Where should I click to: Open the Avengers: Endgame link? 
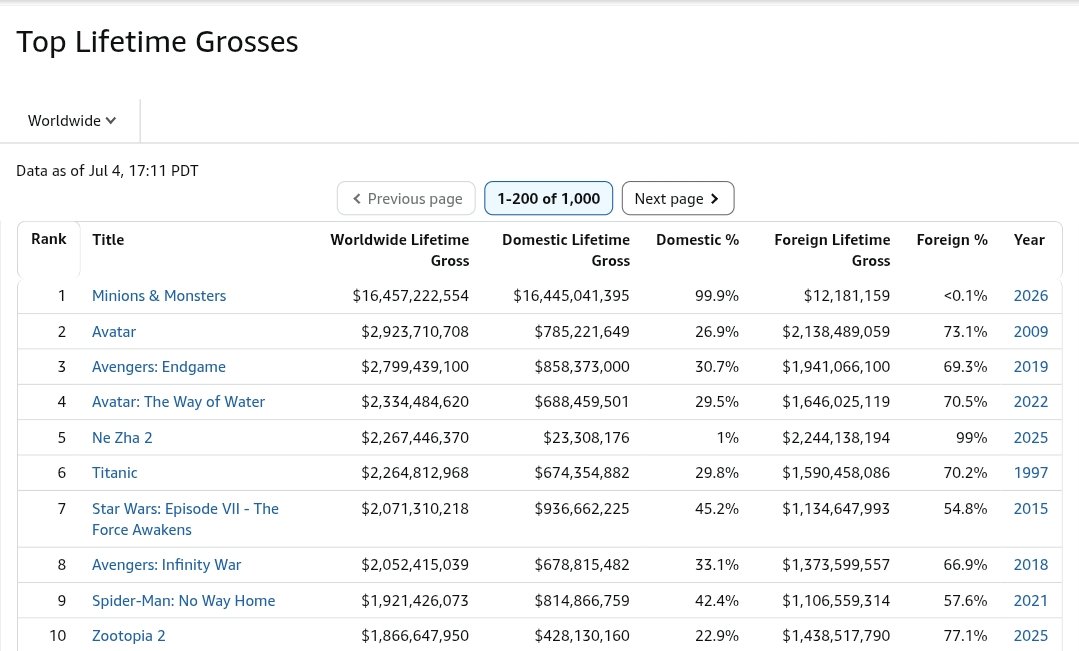point(159,366)
